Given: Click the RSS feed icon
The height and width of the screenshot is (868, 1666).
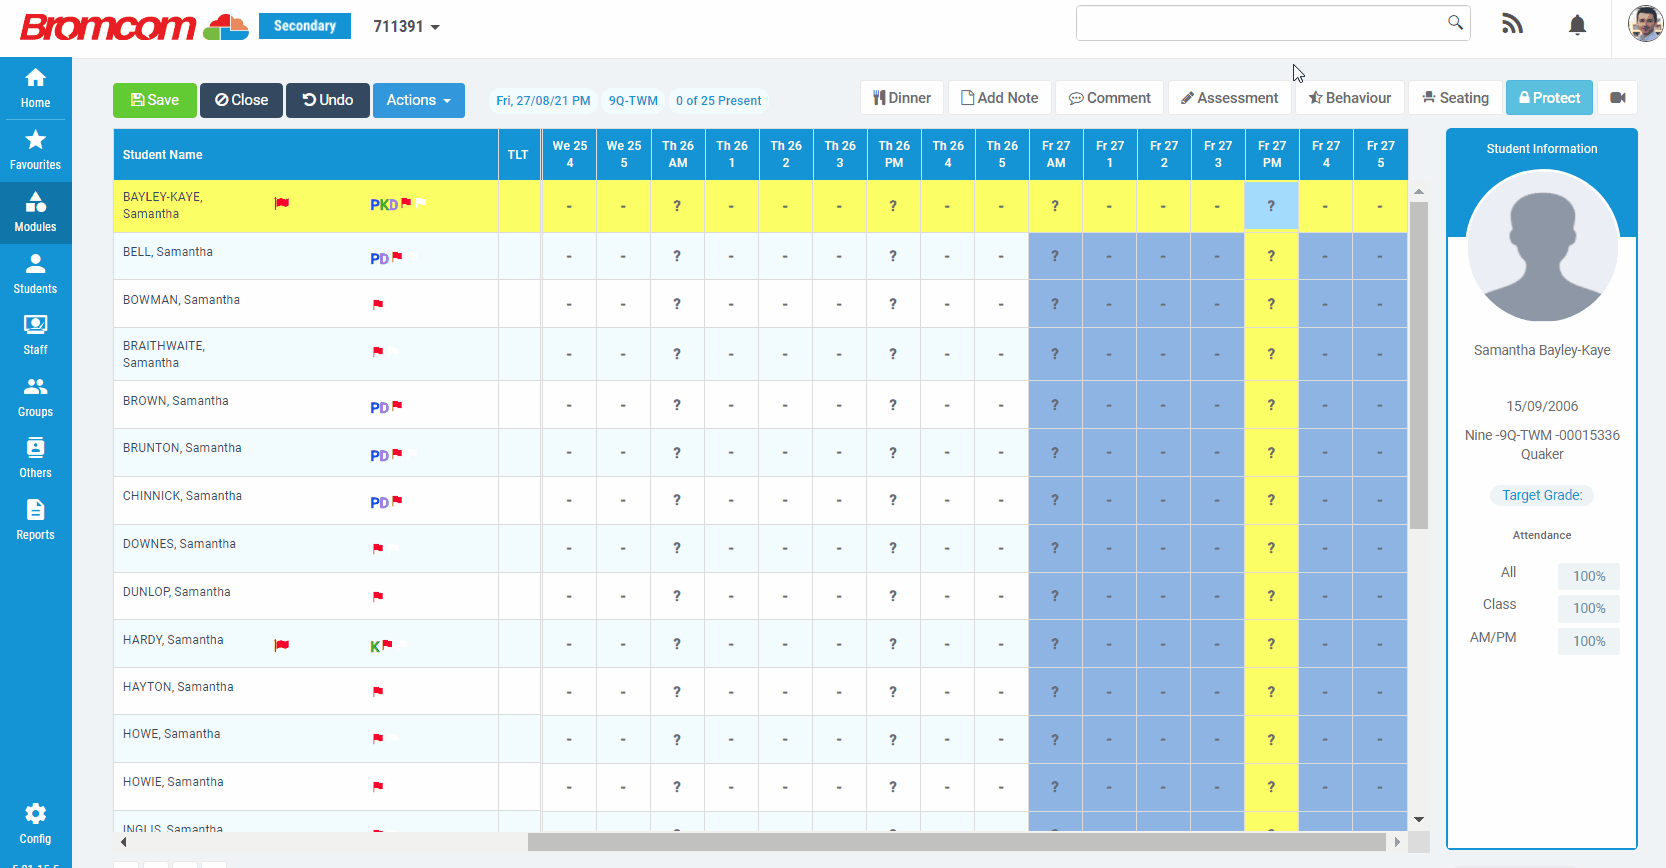Looking at the screenshot, I should (1512, 25).
